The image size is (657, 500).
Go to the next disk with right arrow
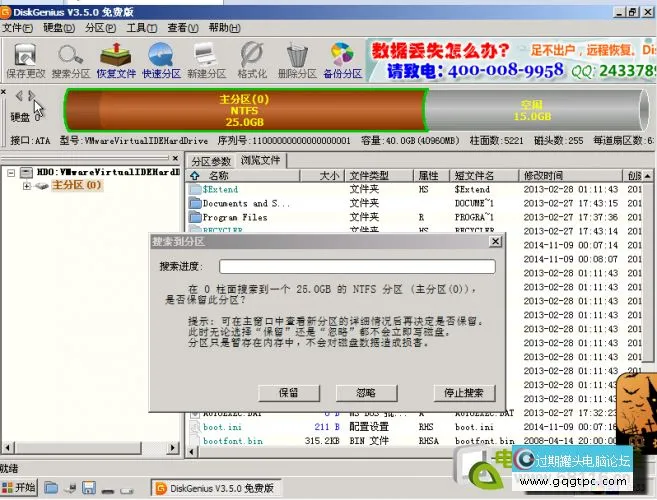point(31,96)
